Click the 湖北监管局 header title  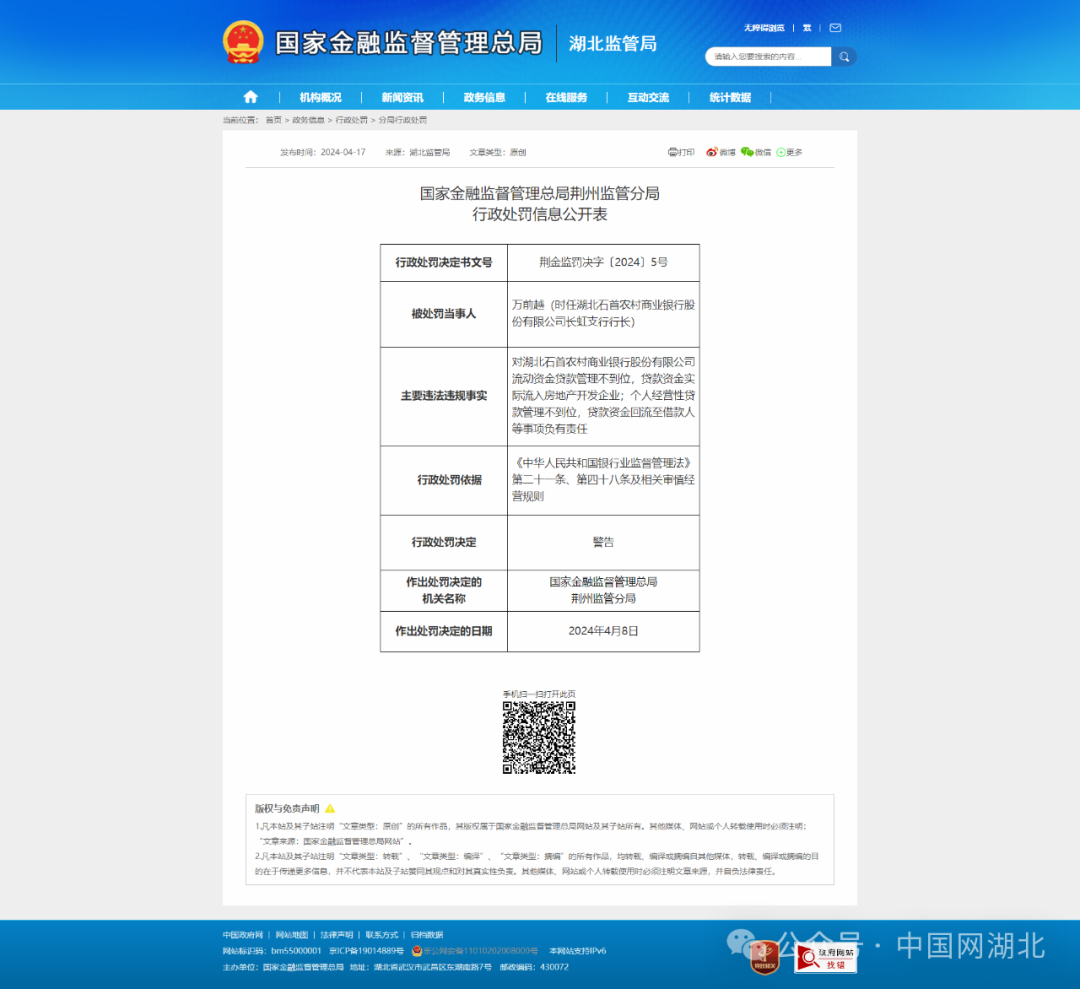612,43
